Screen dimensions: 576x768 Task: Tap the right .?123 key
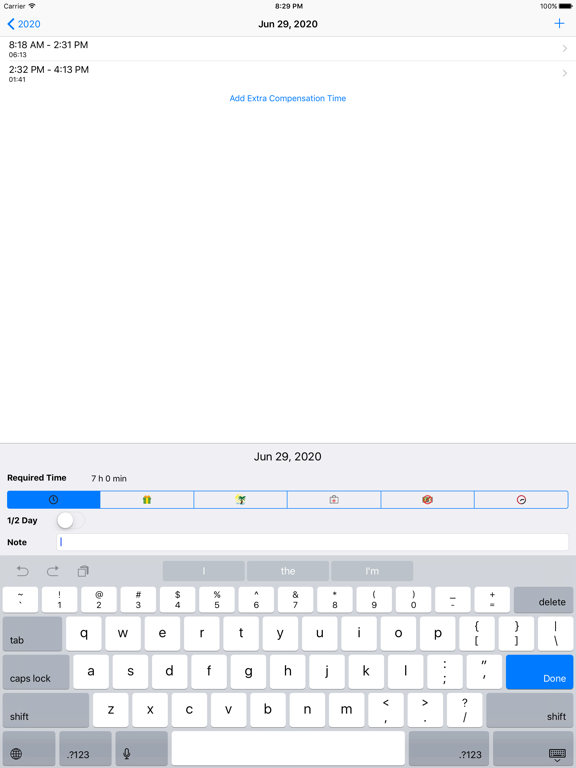point(449,748)
